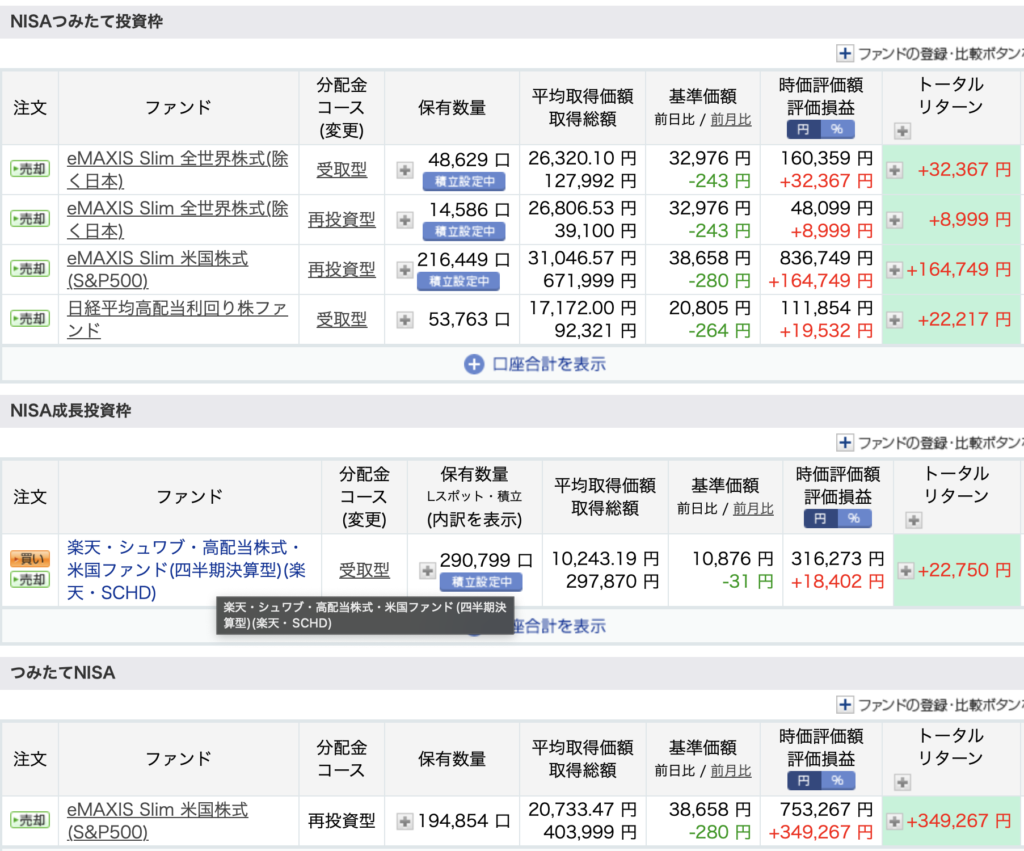This screenshot has width=1024, height=851.
Task: Click plus icon beside 194,854口 holdings
Action: (x=405, y=821)
